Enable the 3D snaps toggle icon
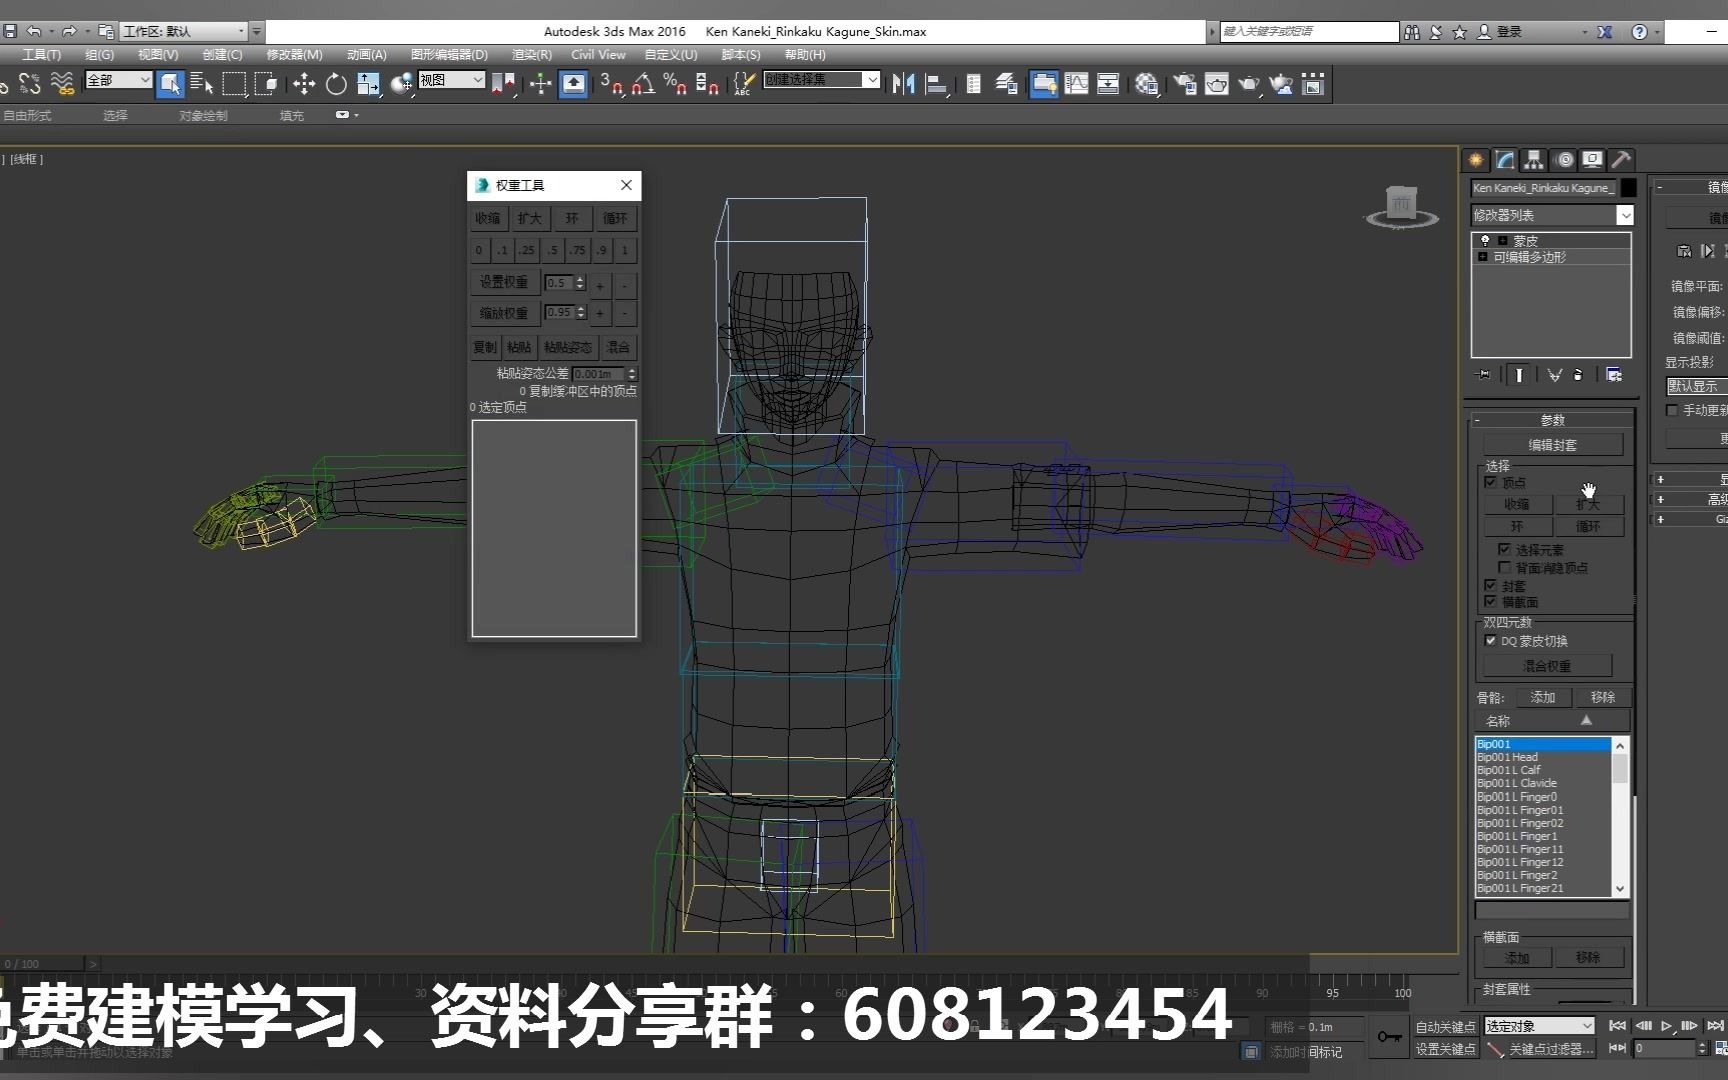1728x1080 pixels. (613, 84)
